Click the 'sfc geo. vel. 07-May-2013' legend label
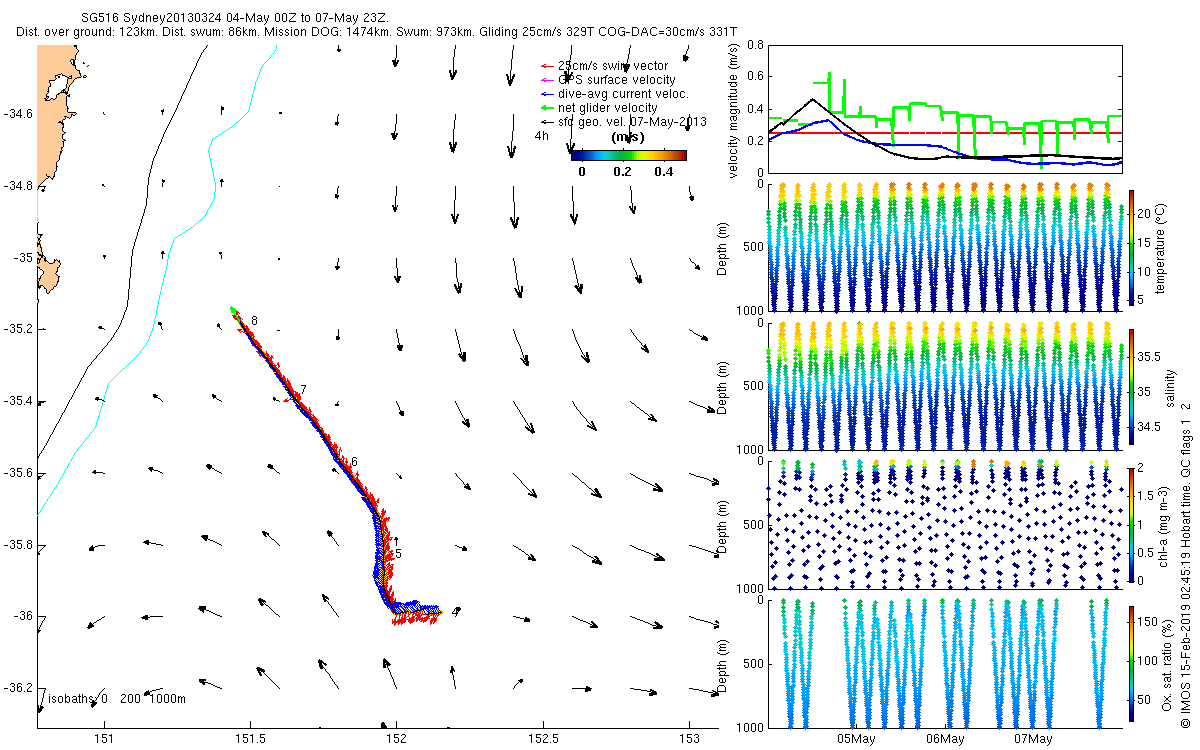Screen dimensions: 1200x750 [x=632, y=122]
